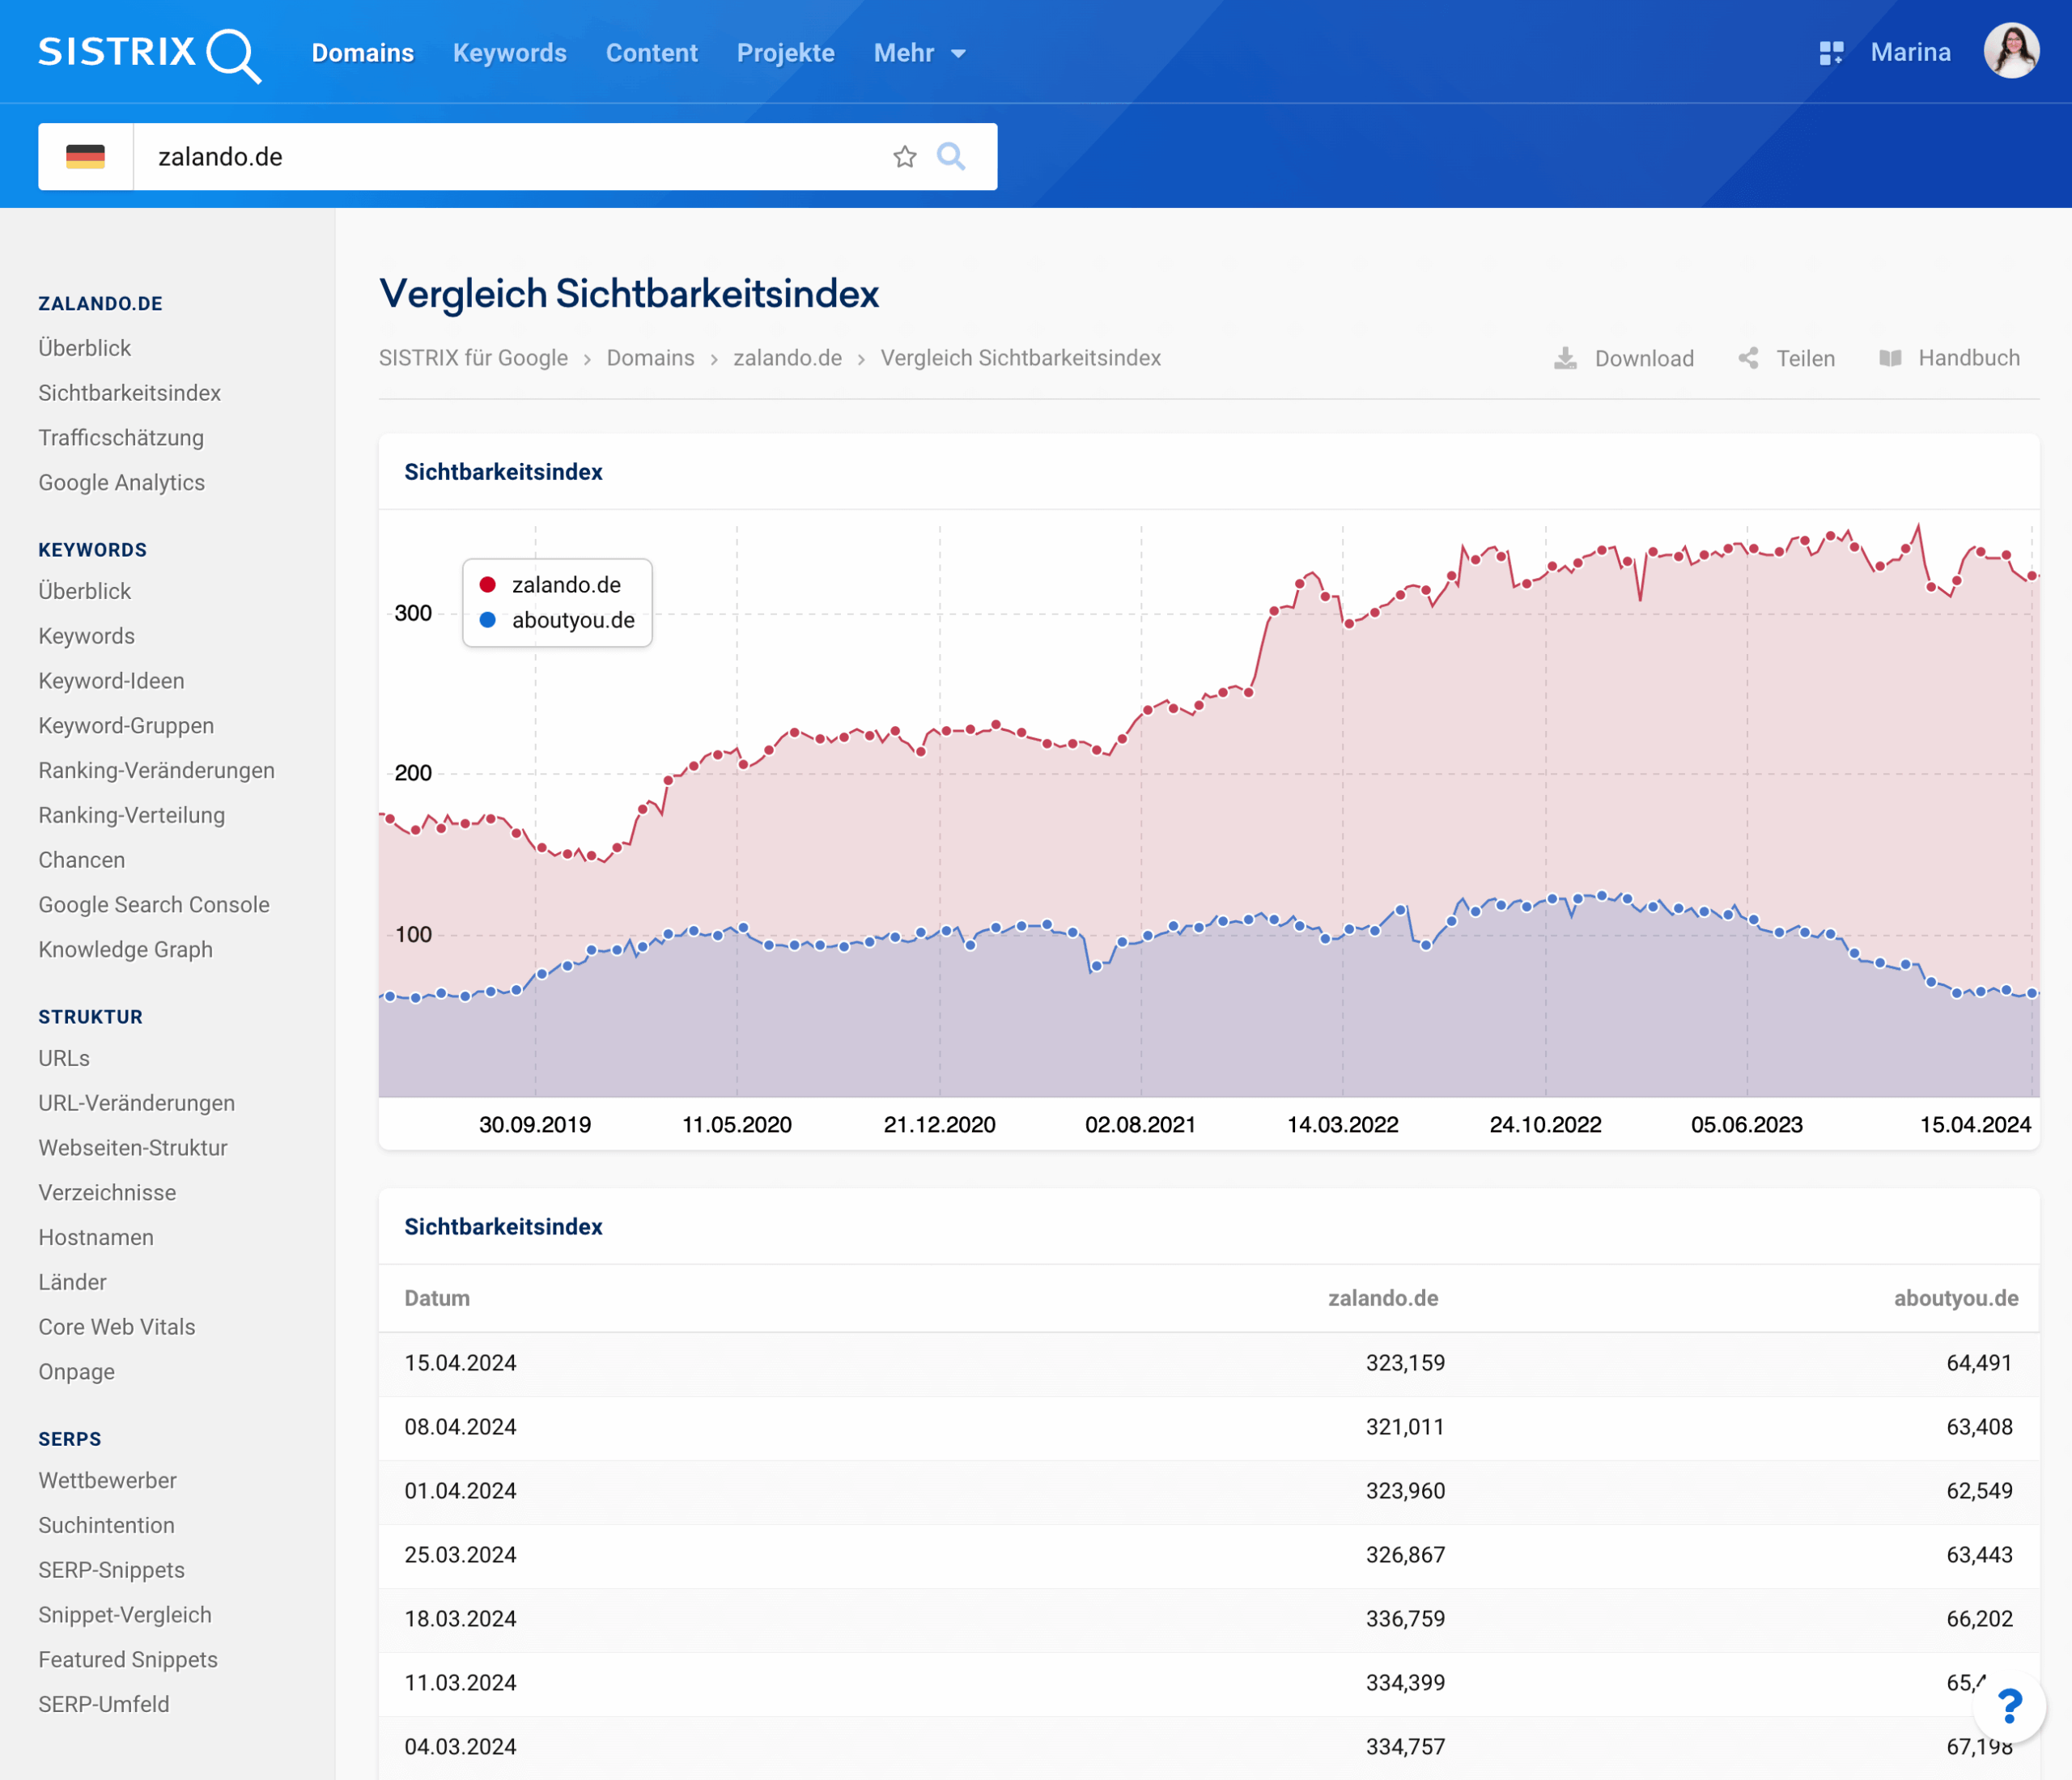The height and width of the screenshot is (1780, 2072).
Task: Click the Download text button
Action: point(1644,358)
